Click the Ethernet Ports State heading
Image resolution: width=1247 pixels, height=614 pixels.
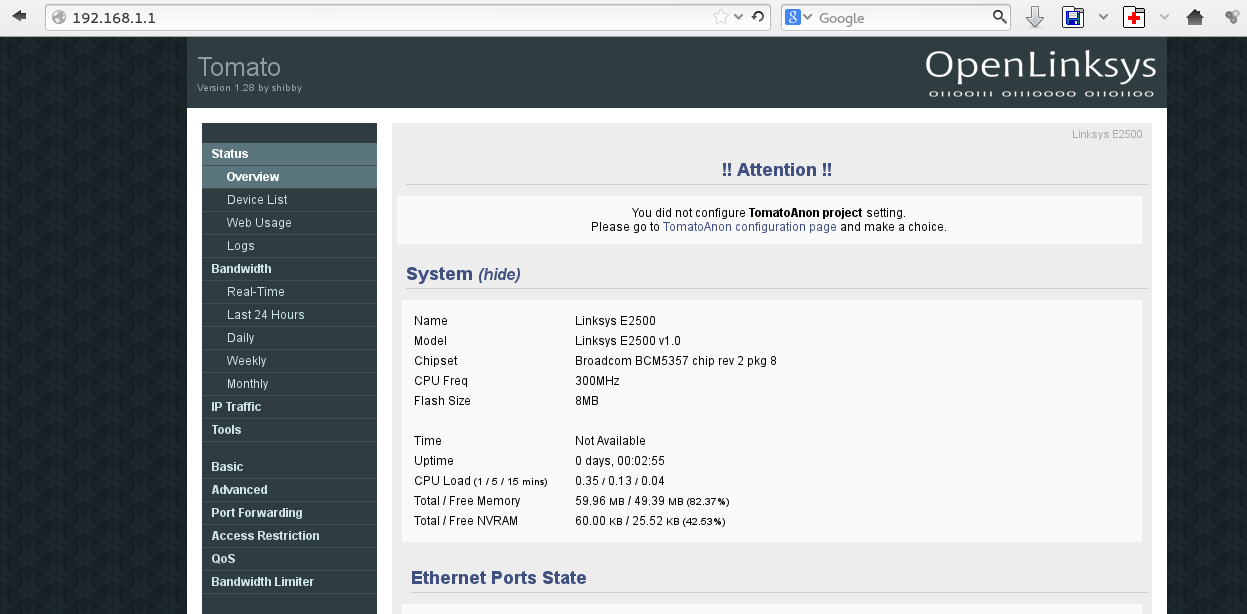click(498, 578)
